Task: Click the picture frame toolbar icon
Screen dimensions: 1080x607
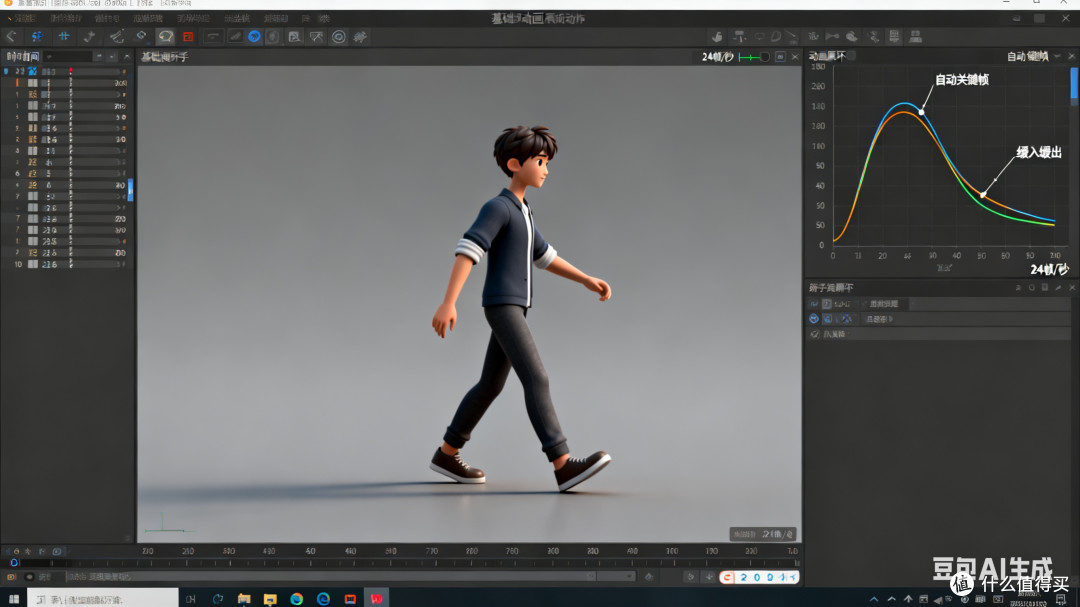Action: pyautogui.click(x=294, y=37)
